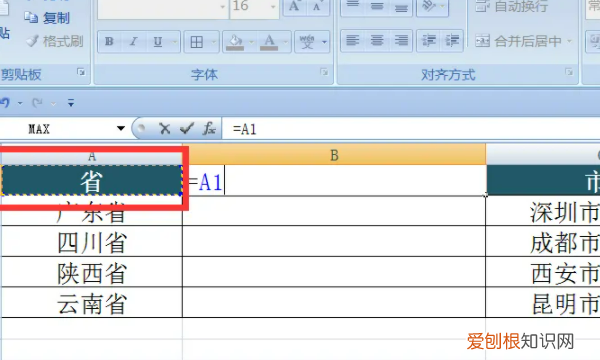Open the font size 16 dropdown
This screenshot has height=360, width=600.
pos(273,7)
